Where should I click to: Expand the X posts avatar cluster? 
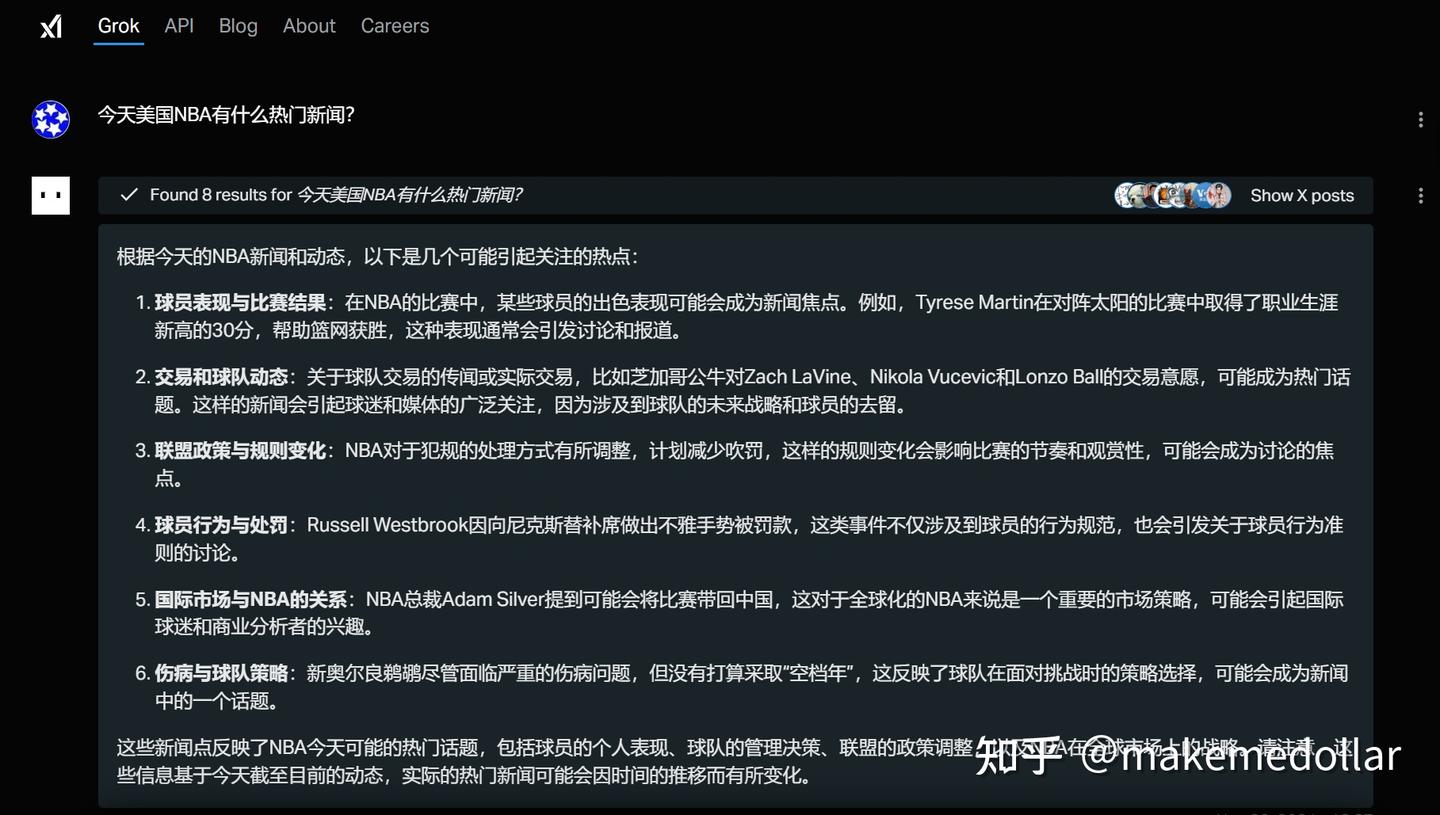tap(1172, 195)
